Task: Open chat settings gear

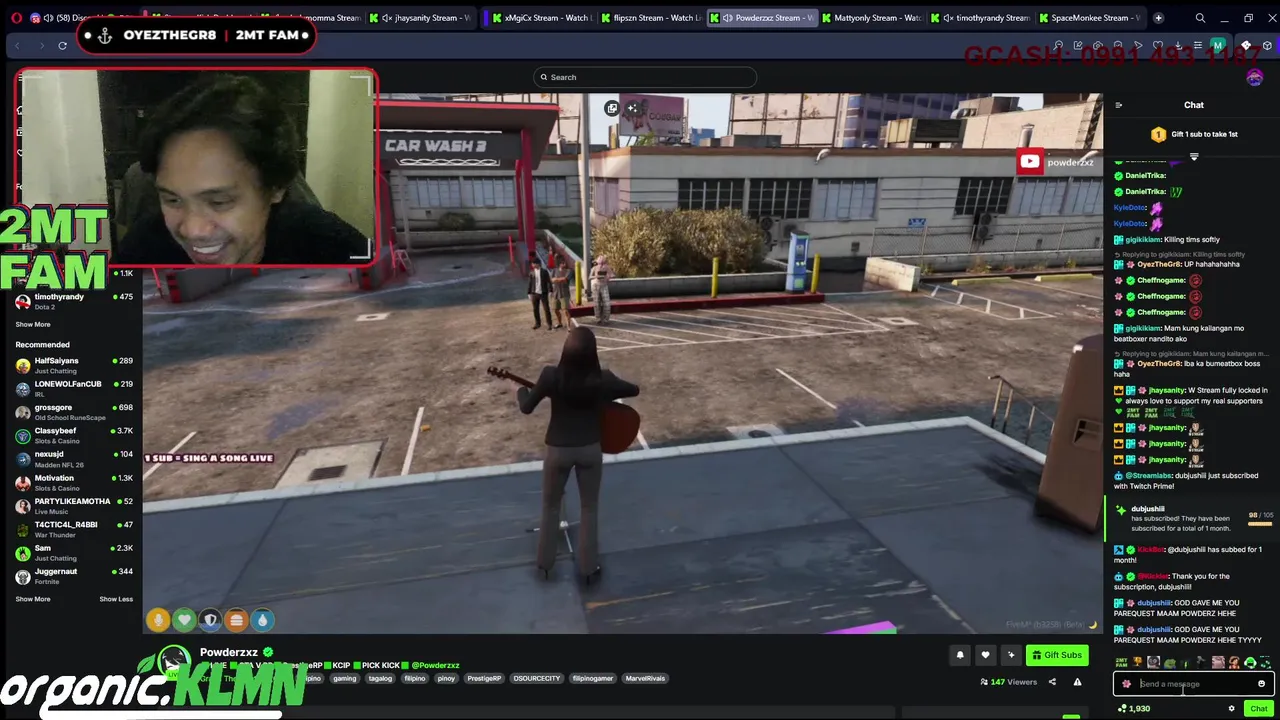Action: point(1231,709)
